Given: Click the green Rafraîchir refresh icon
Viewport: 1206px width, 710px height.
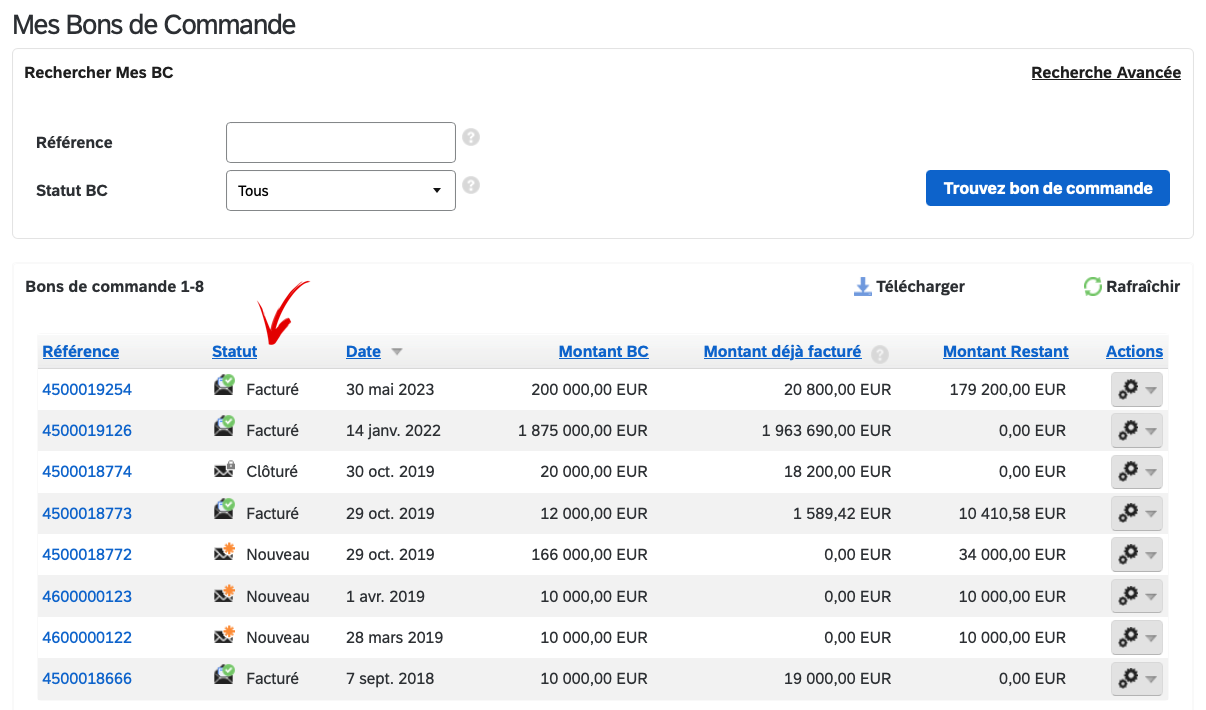Looking at the screenshot, I should click(x=1093, y=287).
